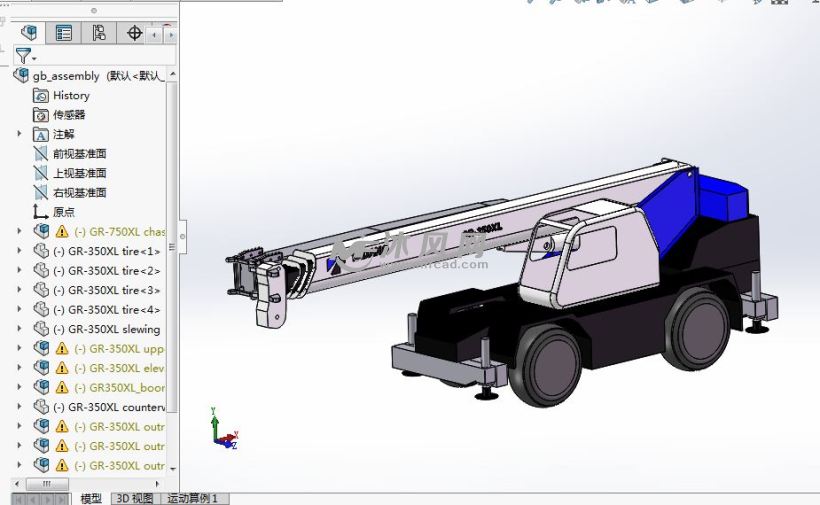Viewport: 820px width, 505px height.
Task: Click the origin (原点) icon
Action: point(41,212)
